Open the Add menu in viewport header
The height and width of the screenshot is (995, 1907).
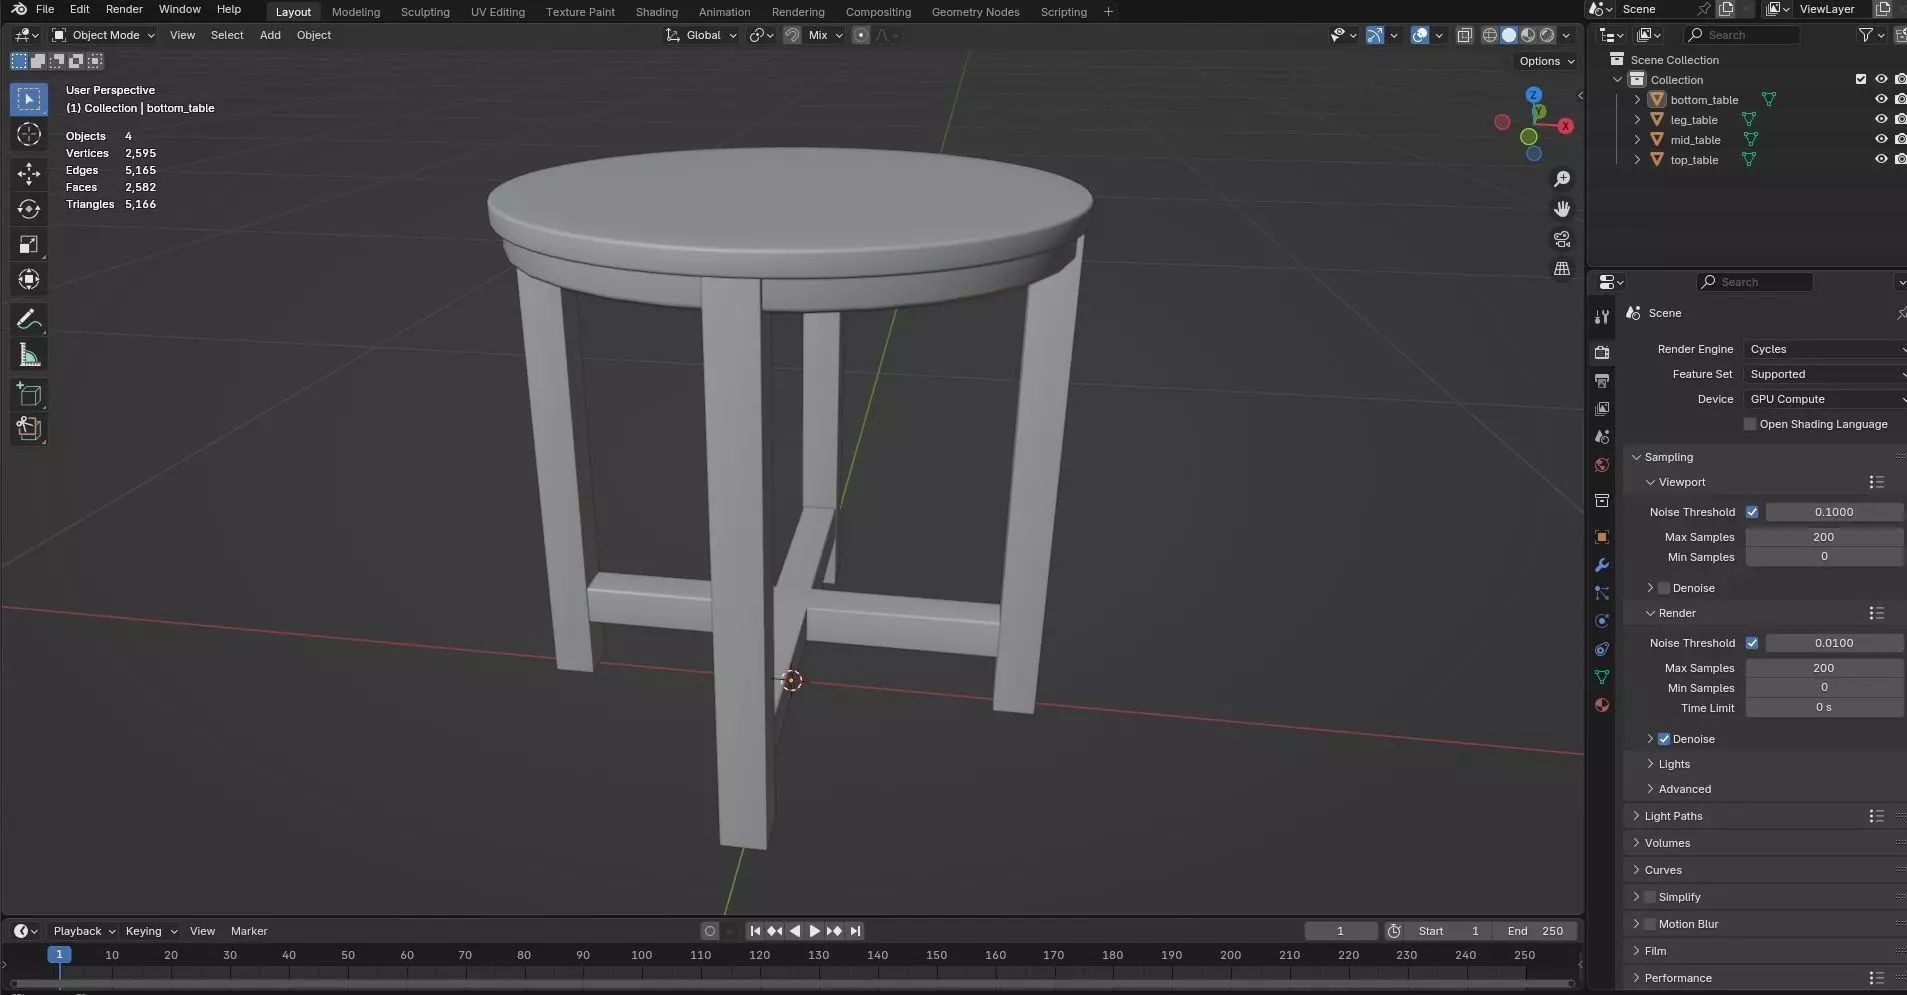pos(270,35)
